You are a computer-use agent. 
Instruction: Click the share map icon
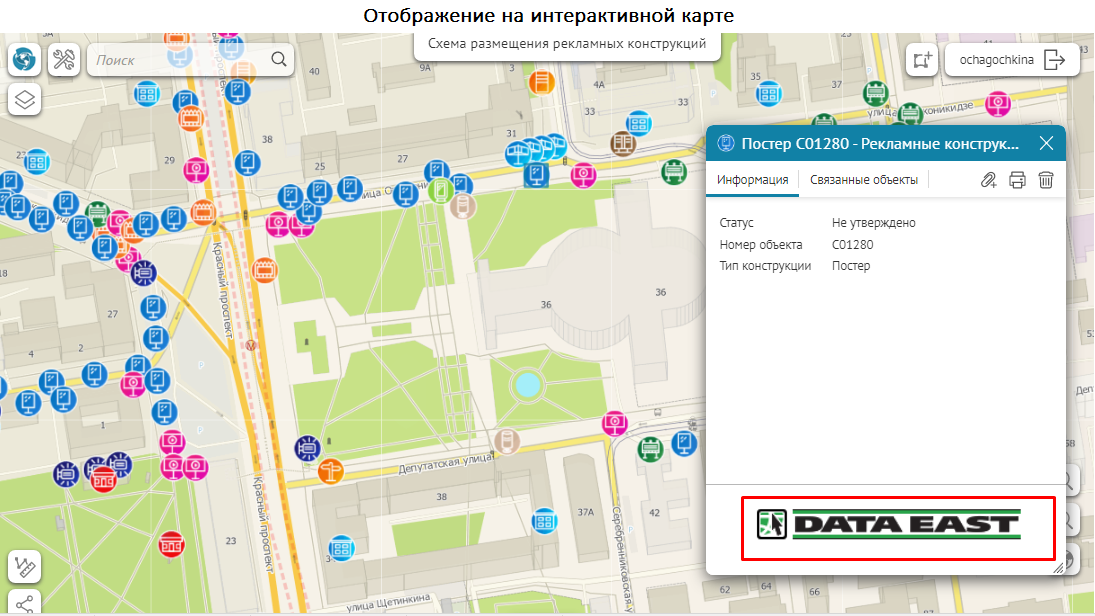pyautogui.click(x=25, y=604)
